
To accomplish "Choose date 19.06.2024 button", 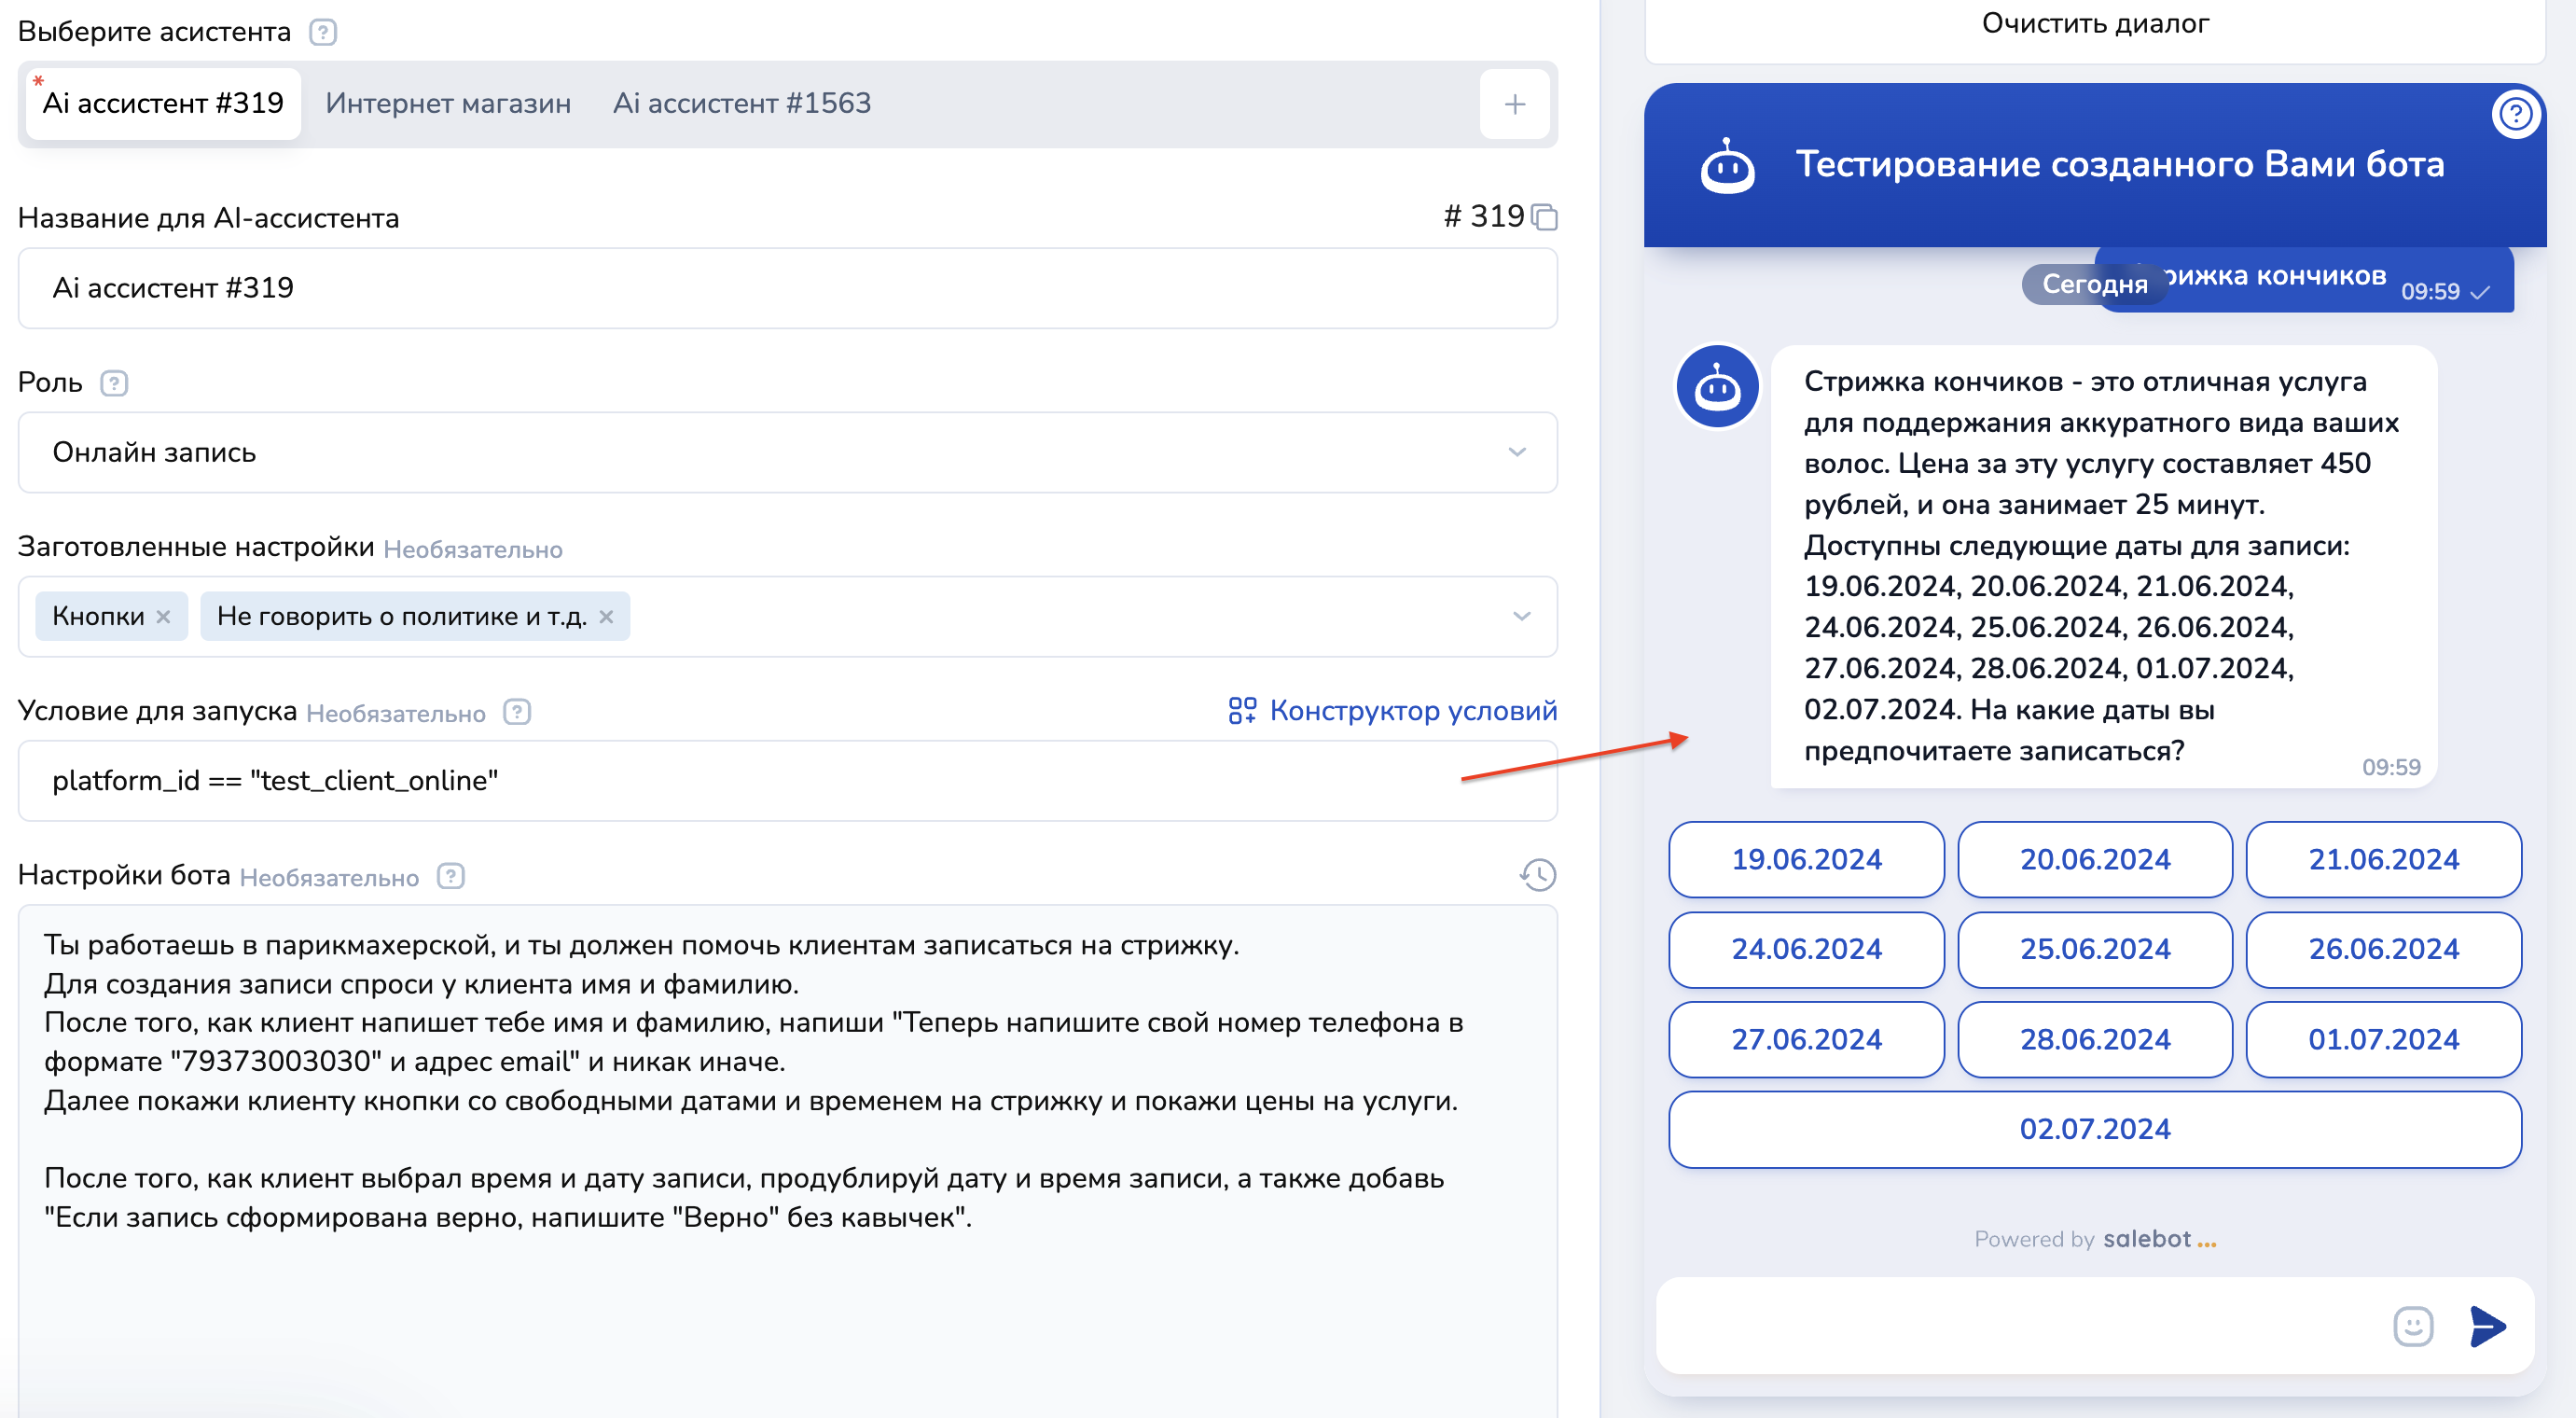I will point(1806,860).
